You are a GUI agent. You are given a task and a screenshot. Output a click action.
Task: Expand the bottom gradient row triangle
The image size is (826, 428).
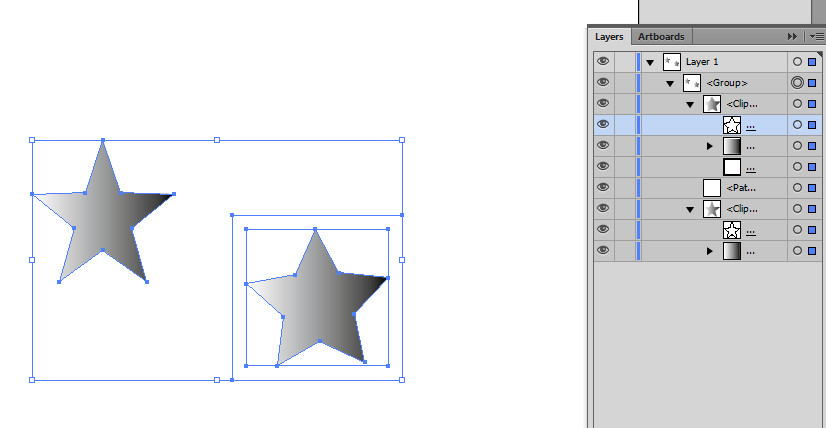(x=710, y=251)
